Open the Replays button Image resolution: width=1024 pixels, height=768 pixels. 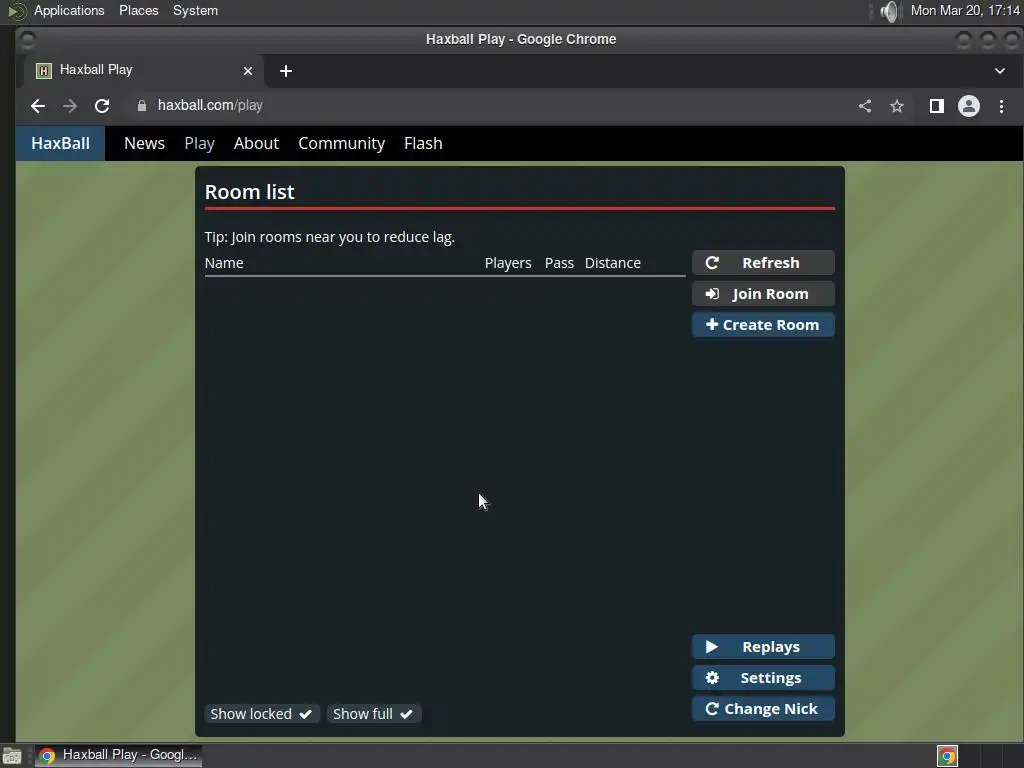pos(763,647)
